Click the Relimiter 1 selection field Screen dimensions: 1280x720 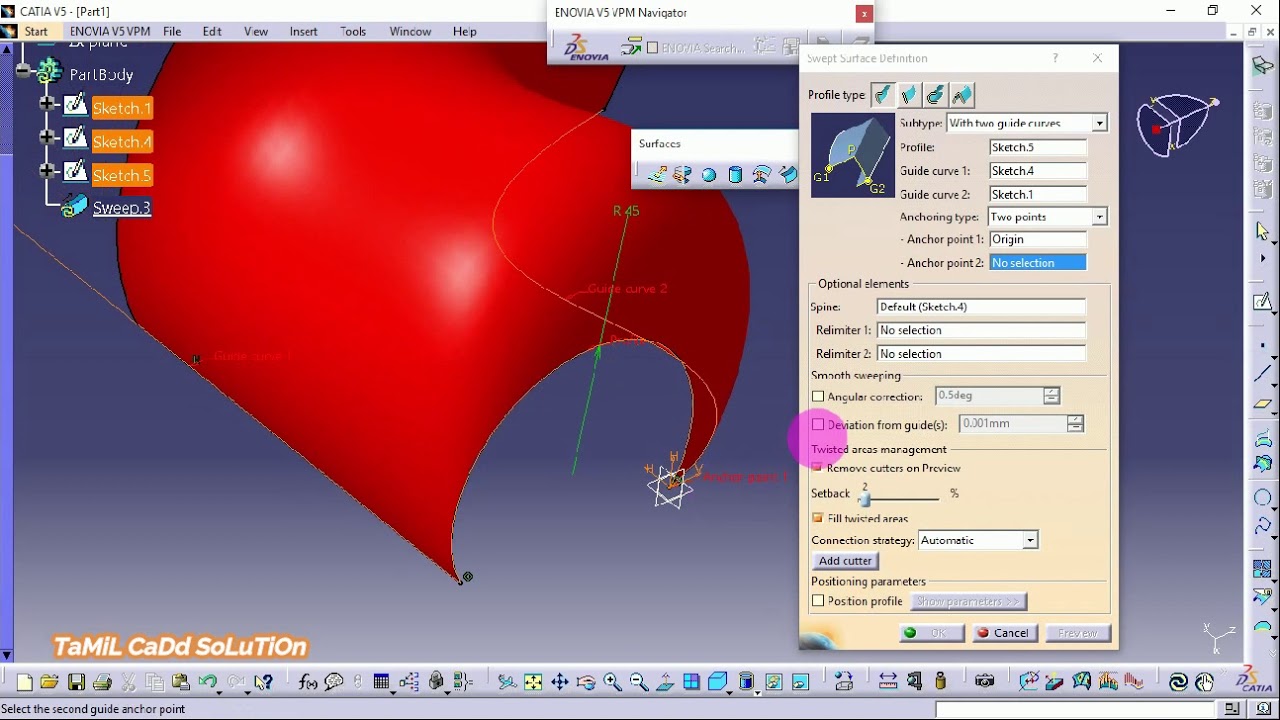(981, 330)
